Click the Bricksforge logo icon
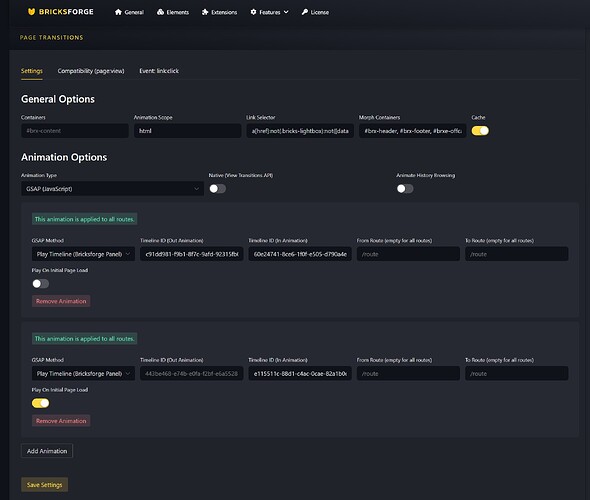This screenshot has height=500, width=590. (x=32, y=12)
